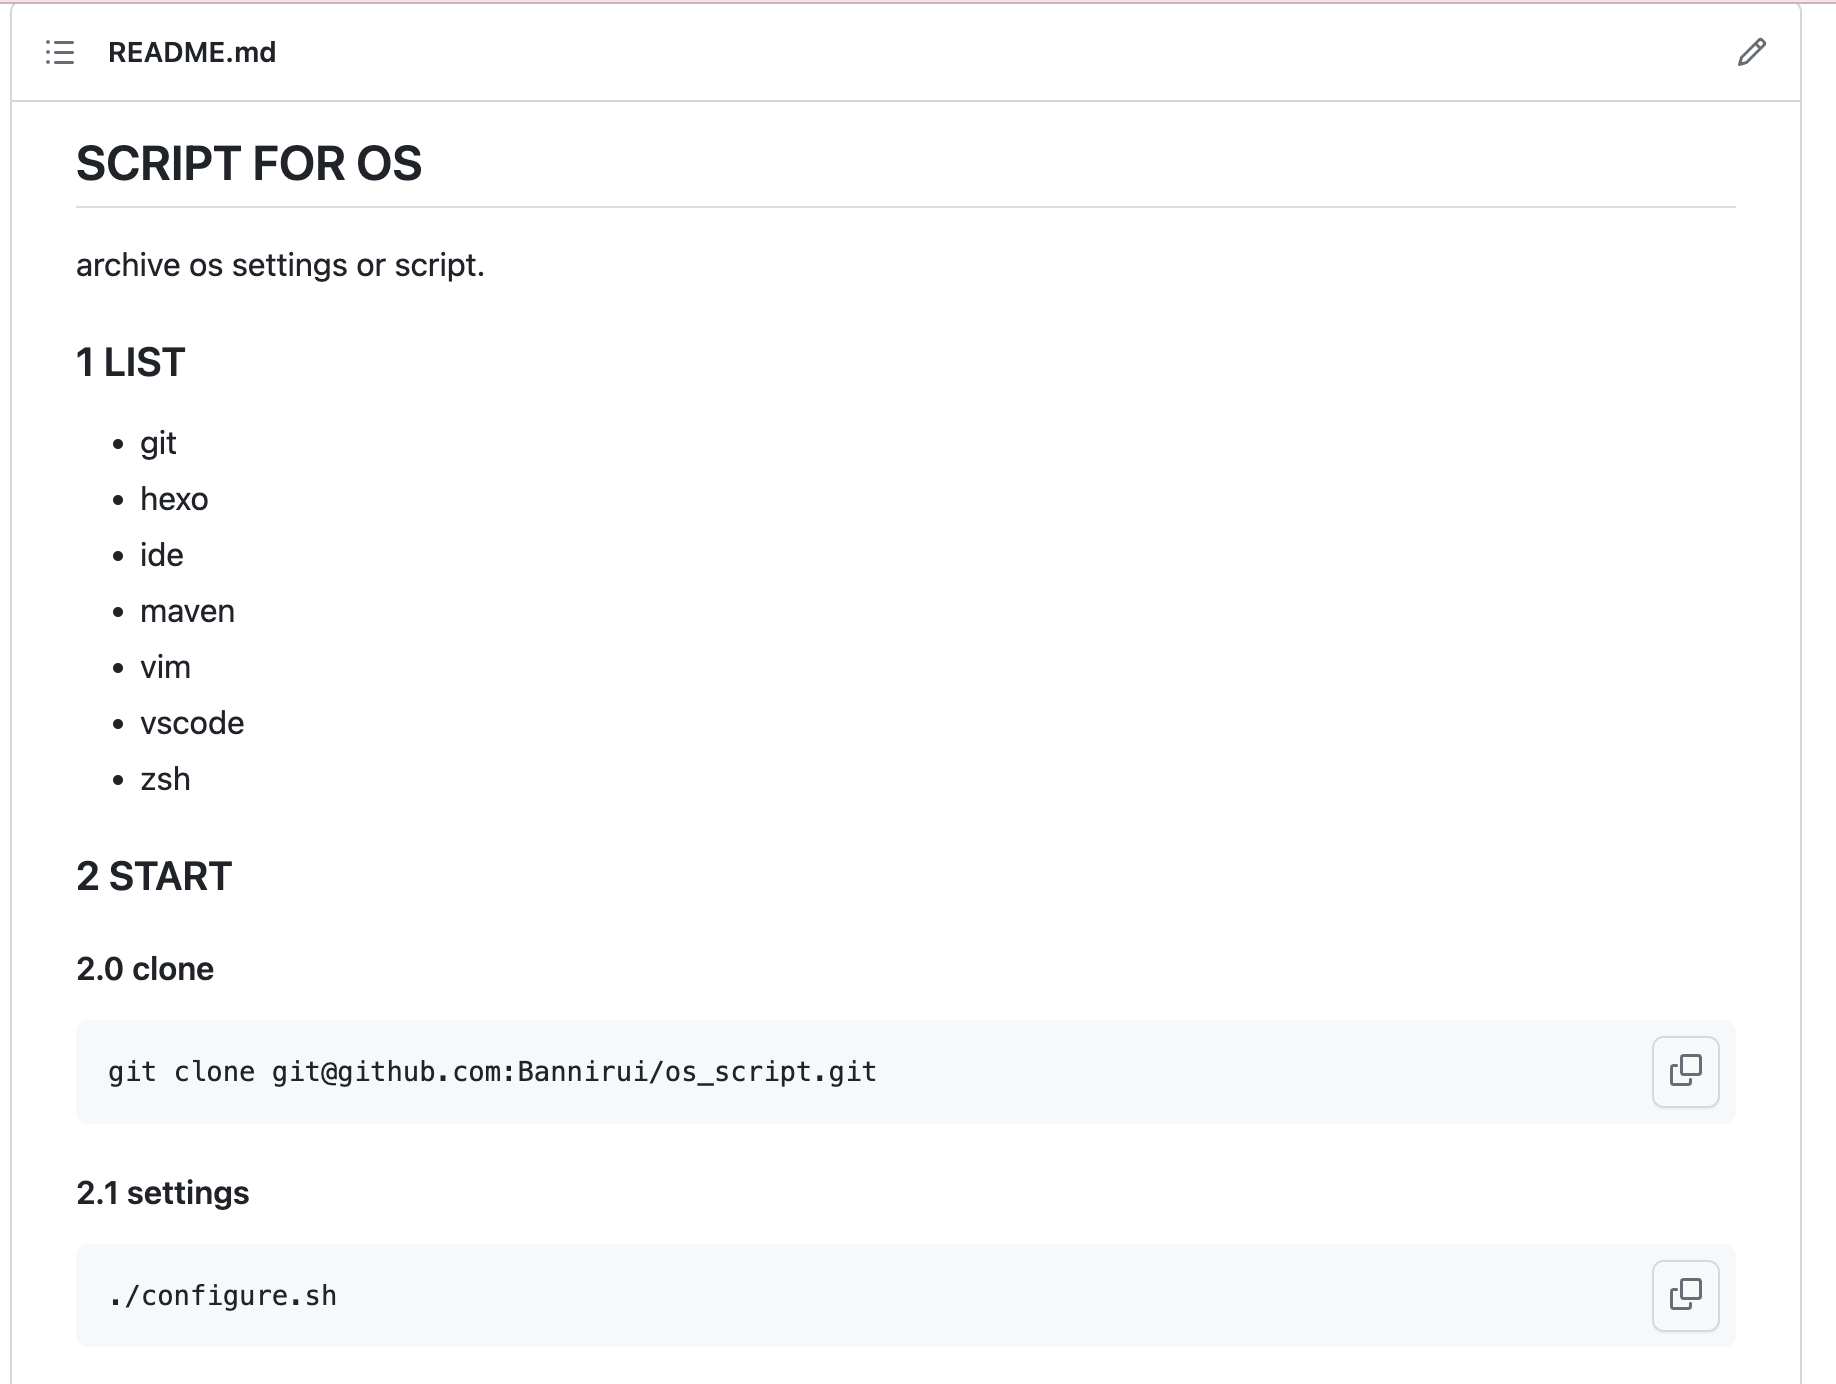Click the 2.1 settings subheading
The height and width of the screenshot is (1384, 1836).
pyautogui.click(x=163, y=1193)
